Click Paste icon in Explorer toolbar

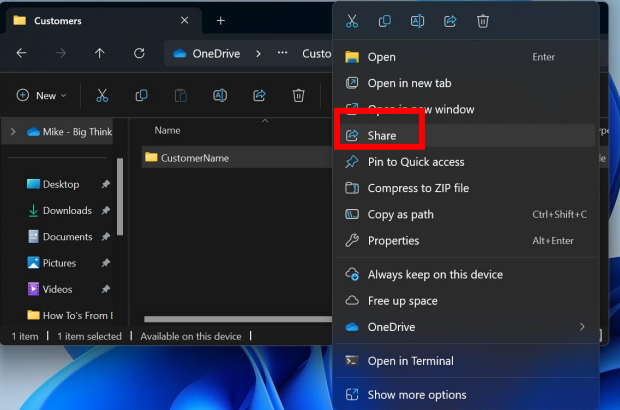pyautogui.click(x=181, y=95)
